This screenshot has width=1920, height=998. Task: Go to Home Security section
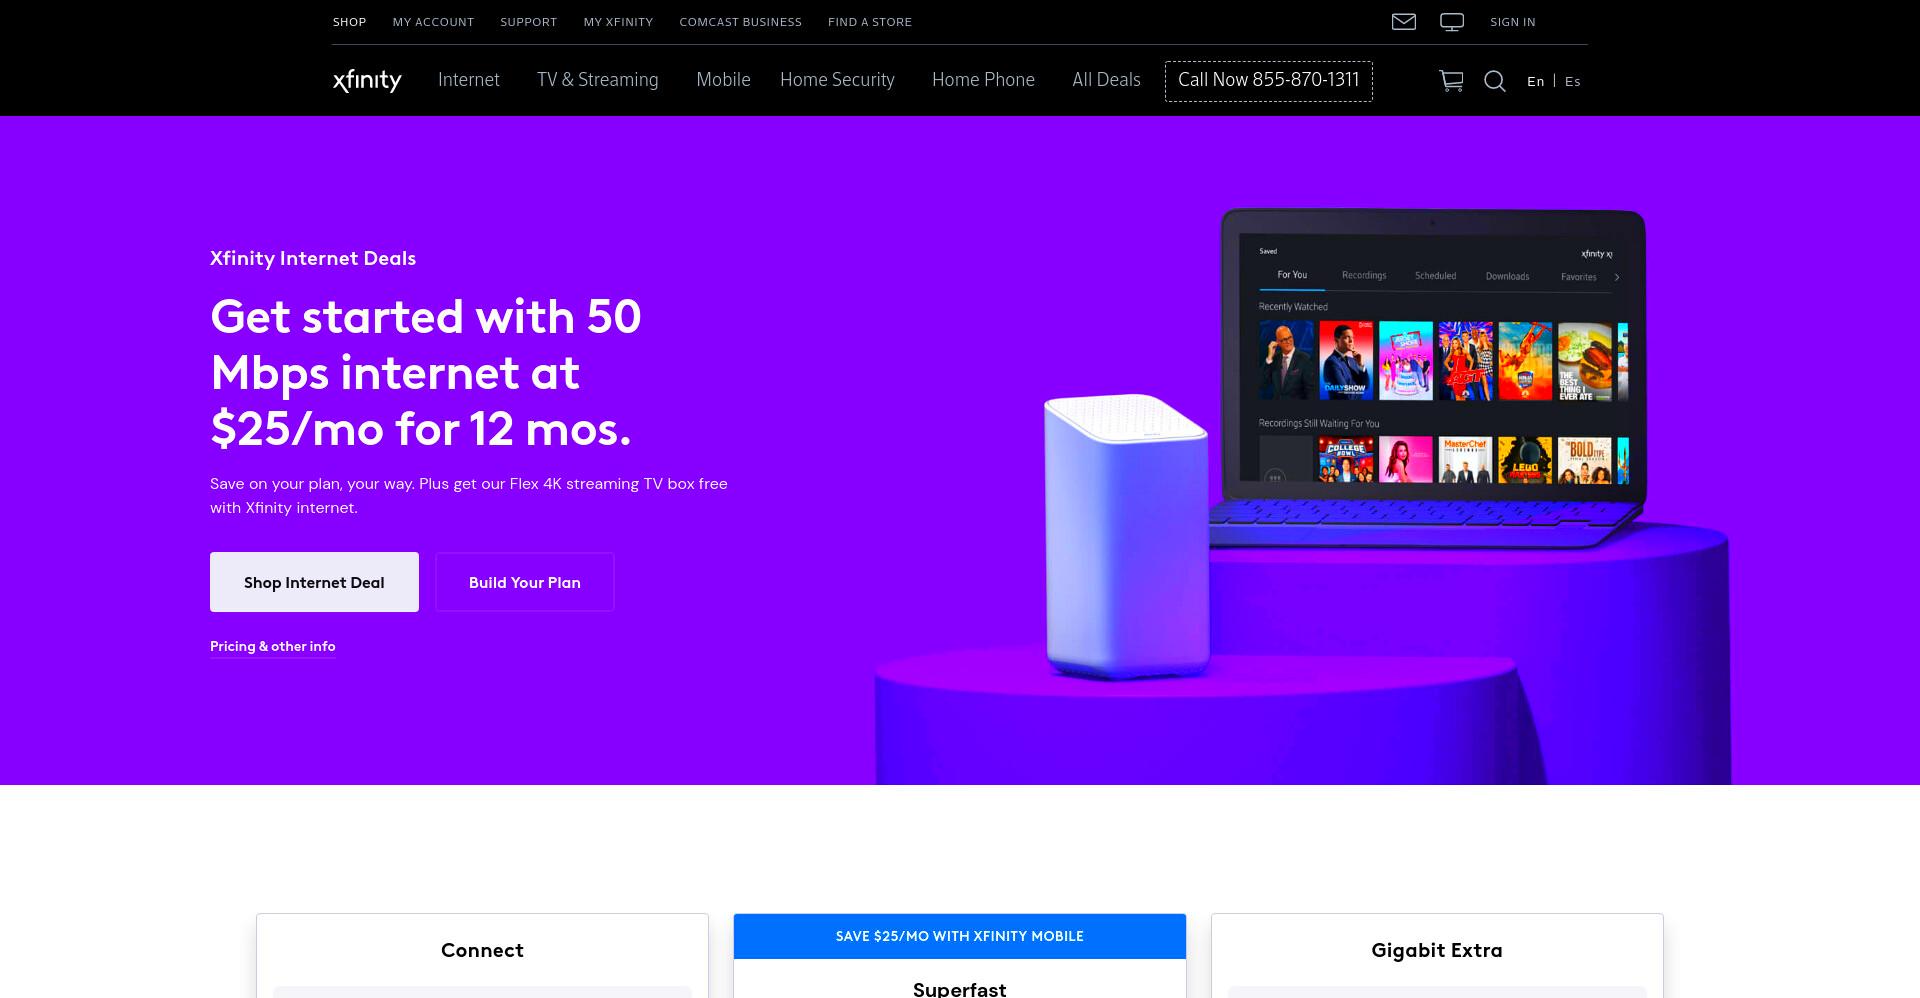click(x=837, y=80)
